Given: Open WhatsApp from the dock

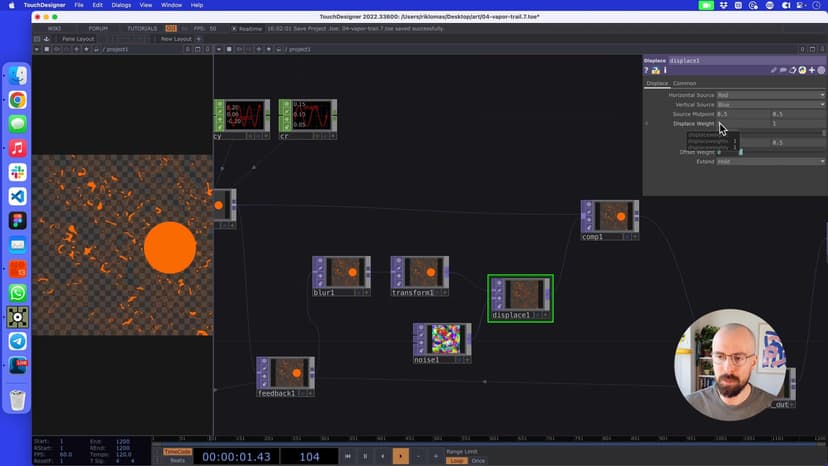Looking at the screenshot, I should (17, 292).
